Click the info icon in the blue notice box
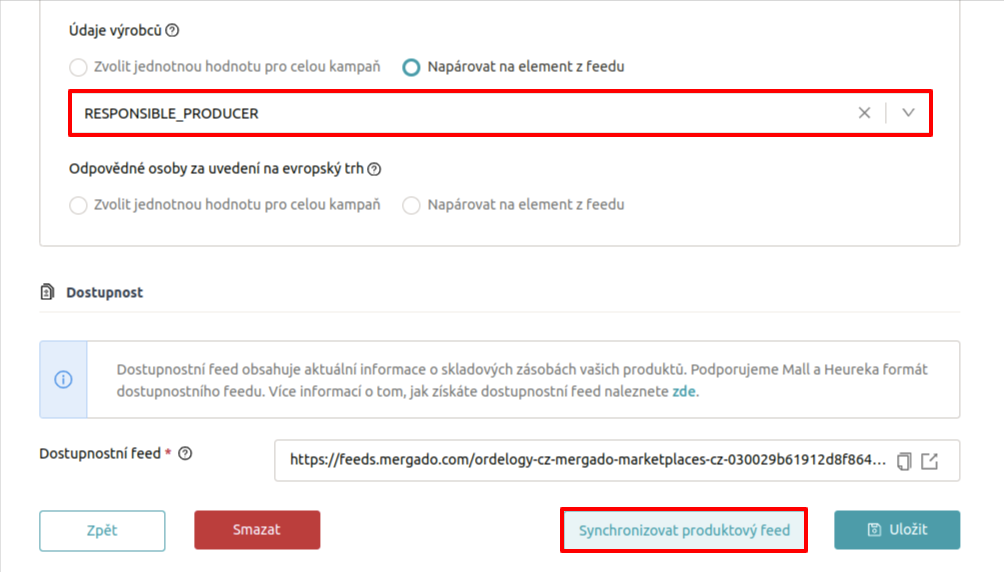Image resolution: width=1004 pixels, height=572 pixels. (63, 380)
